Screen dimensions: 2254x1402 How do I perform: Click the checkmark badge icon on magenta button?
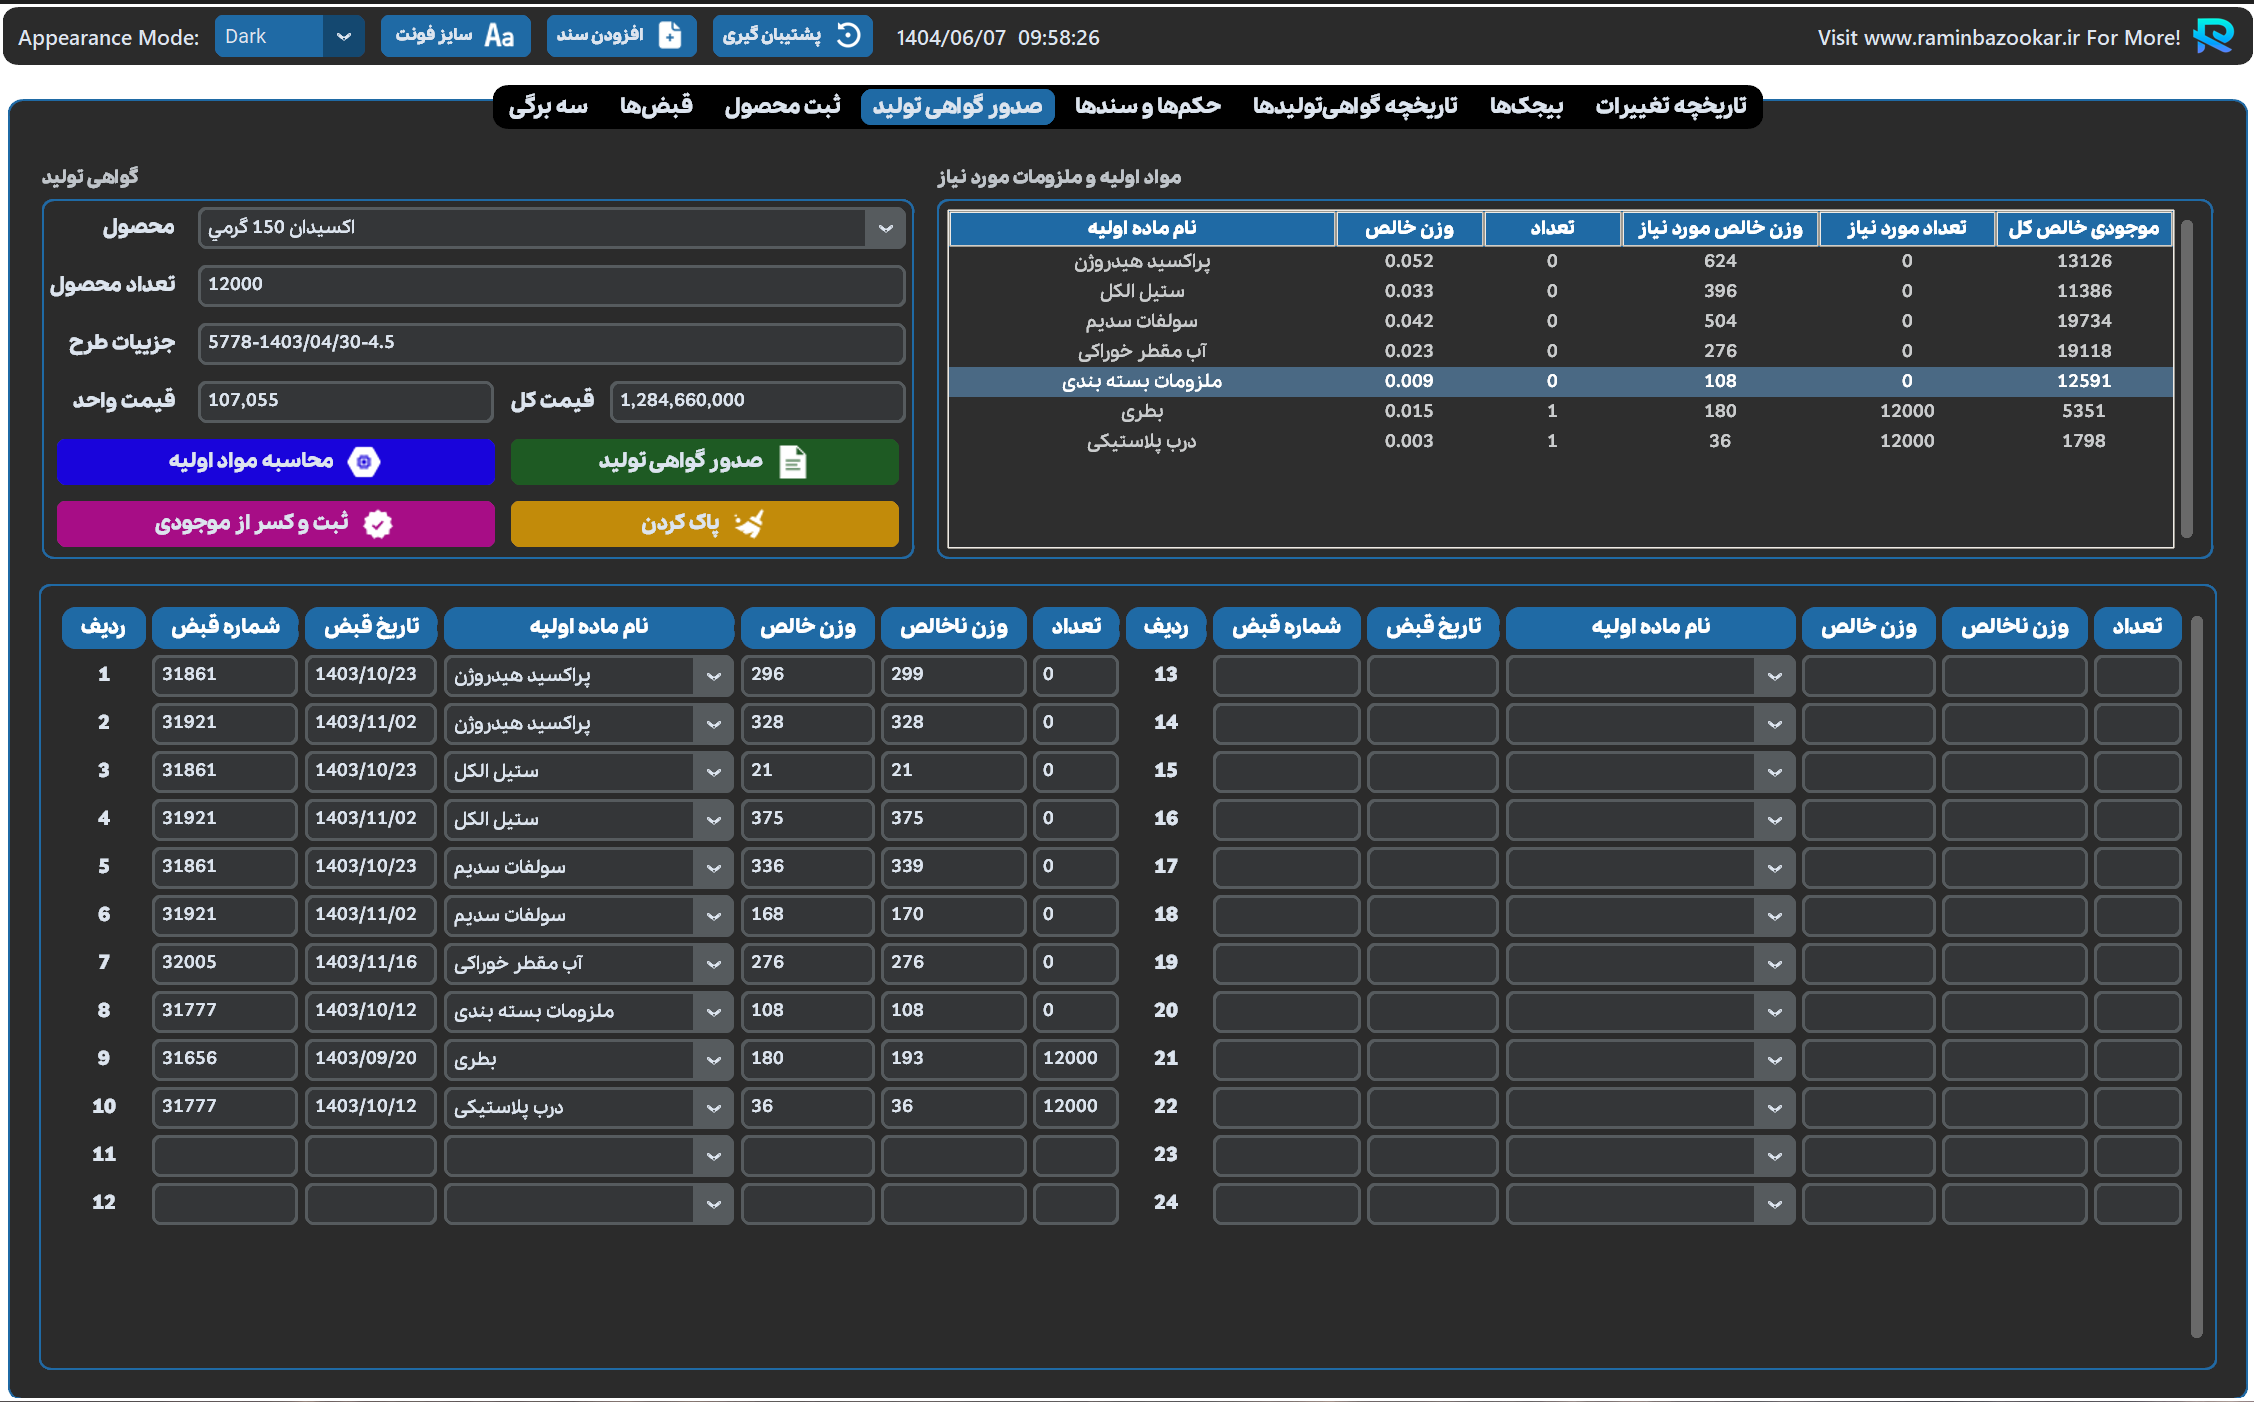coord(378,524)
